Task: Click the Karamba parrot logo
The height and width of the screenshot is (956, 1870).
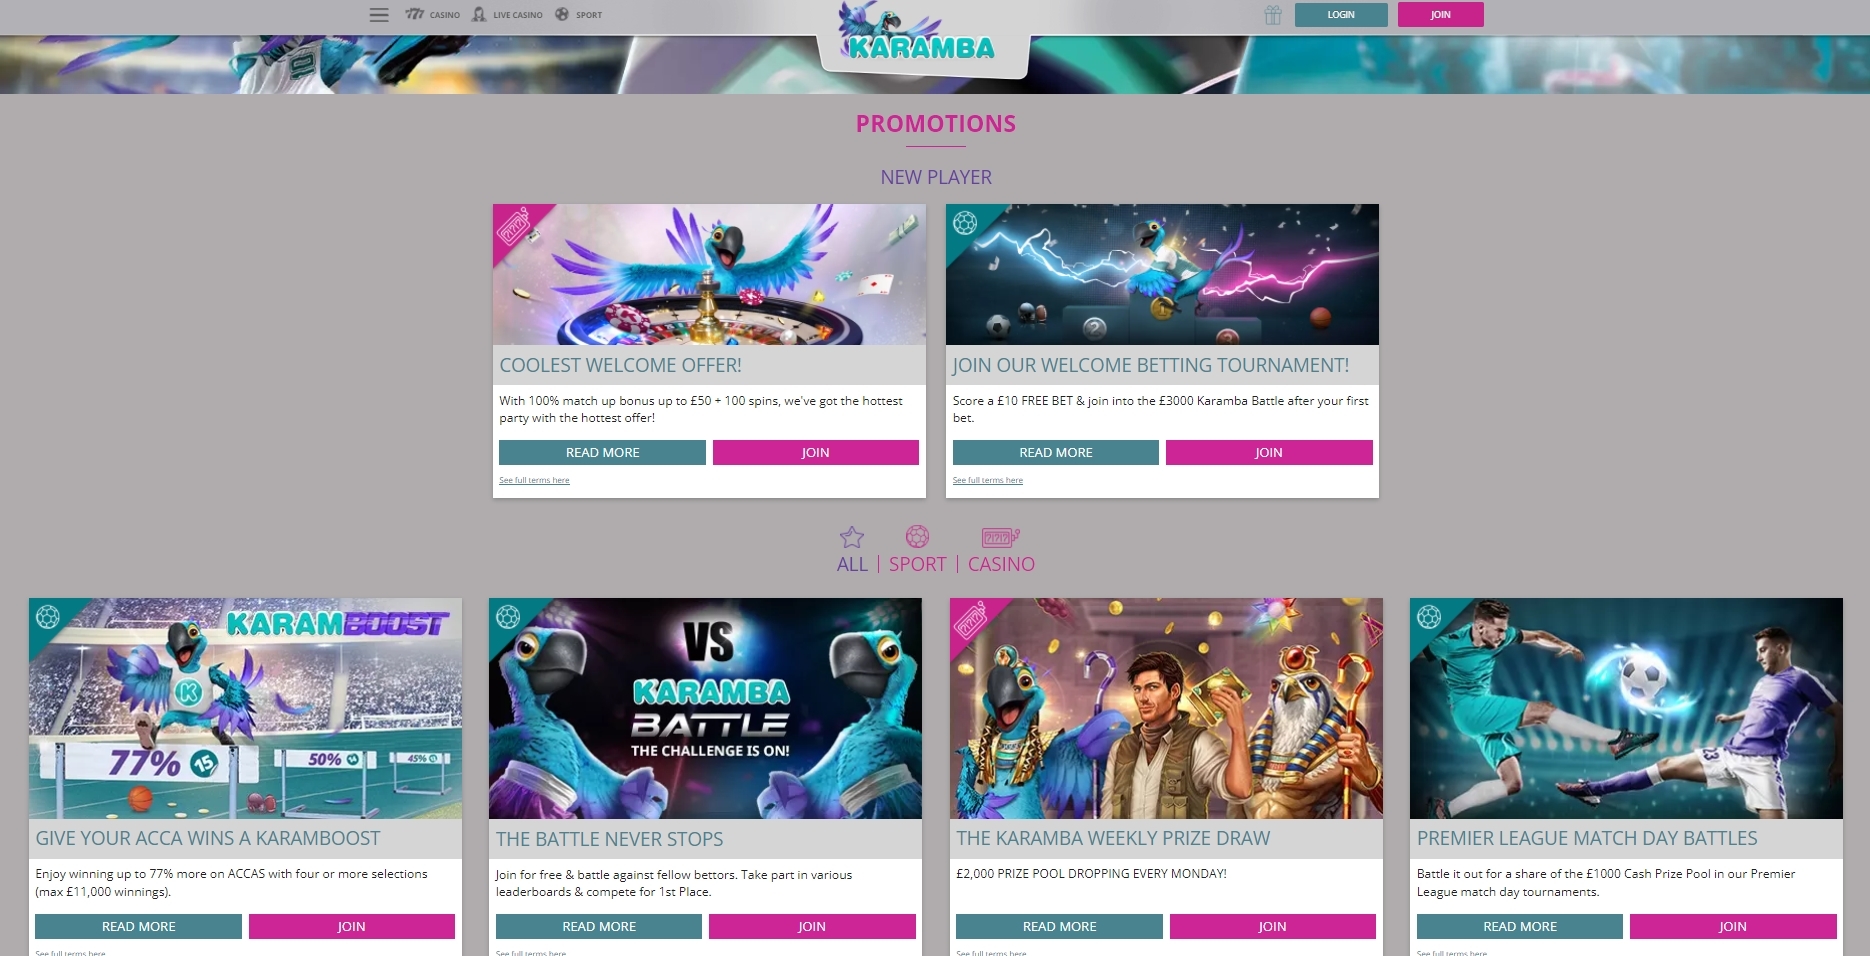Action: coord(921,35)
